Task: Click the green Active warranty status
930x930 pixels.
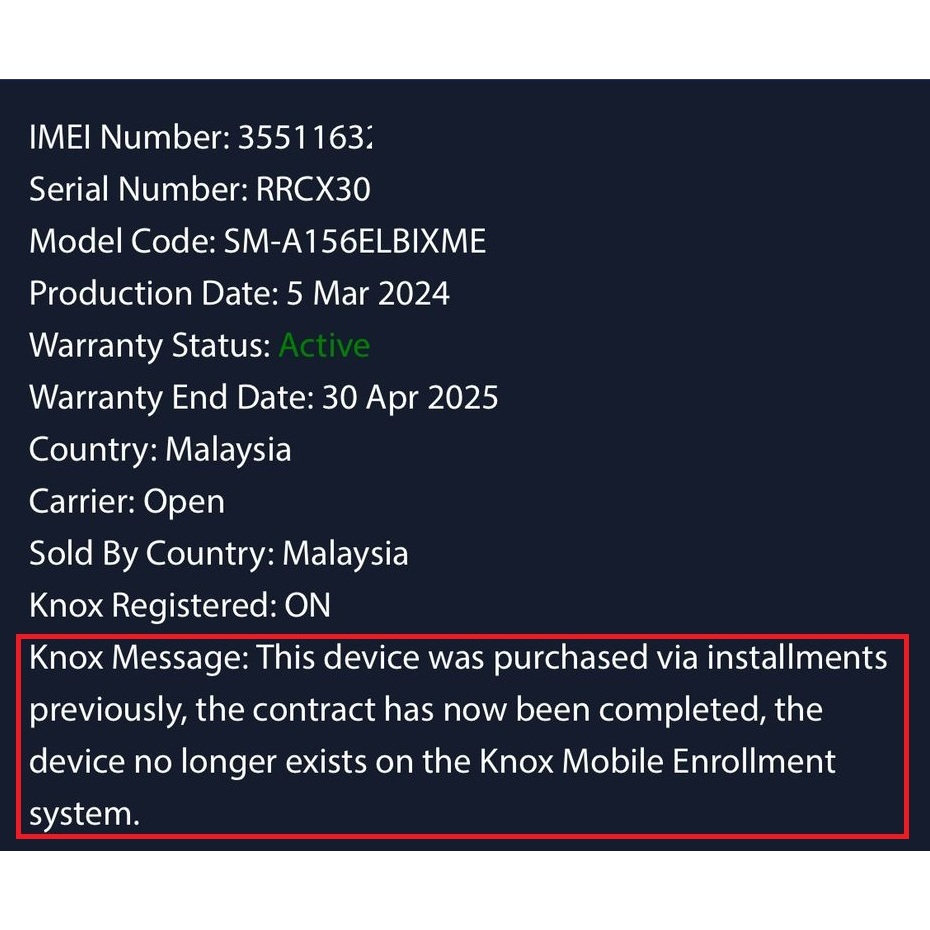Action: point(324,345)
